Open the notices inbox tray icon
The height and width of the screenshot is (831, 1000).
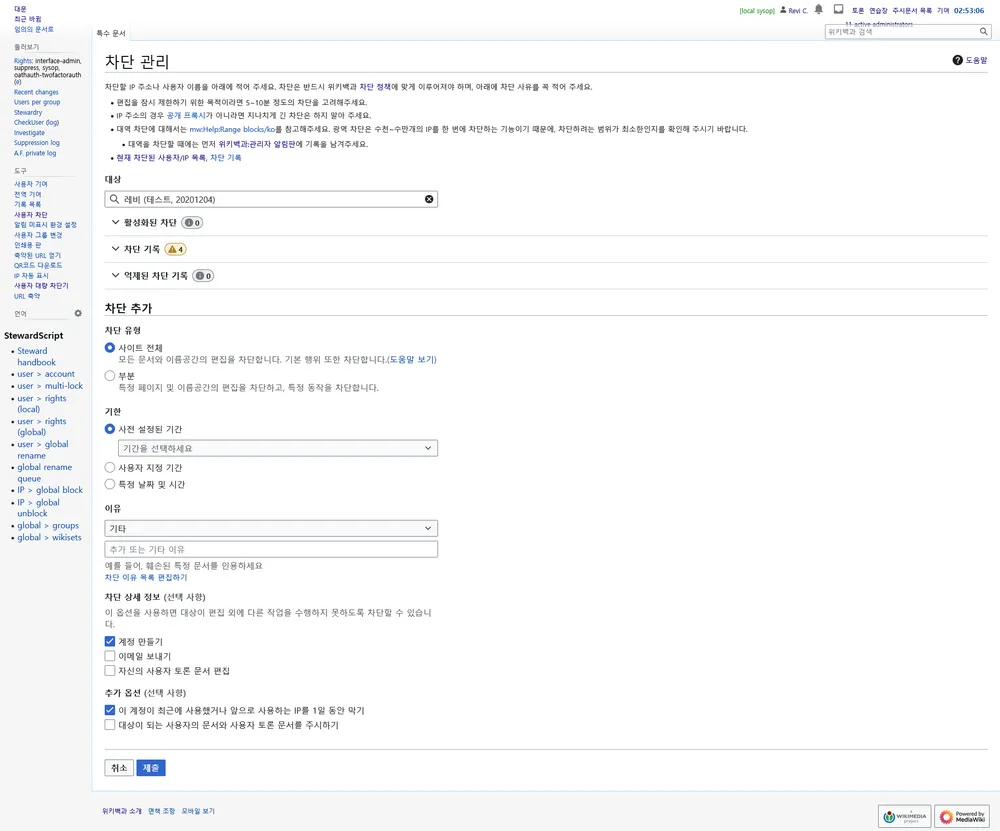pos(839,9)
